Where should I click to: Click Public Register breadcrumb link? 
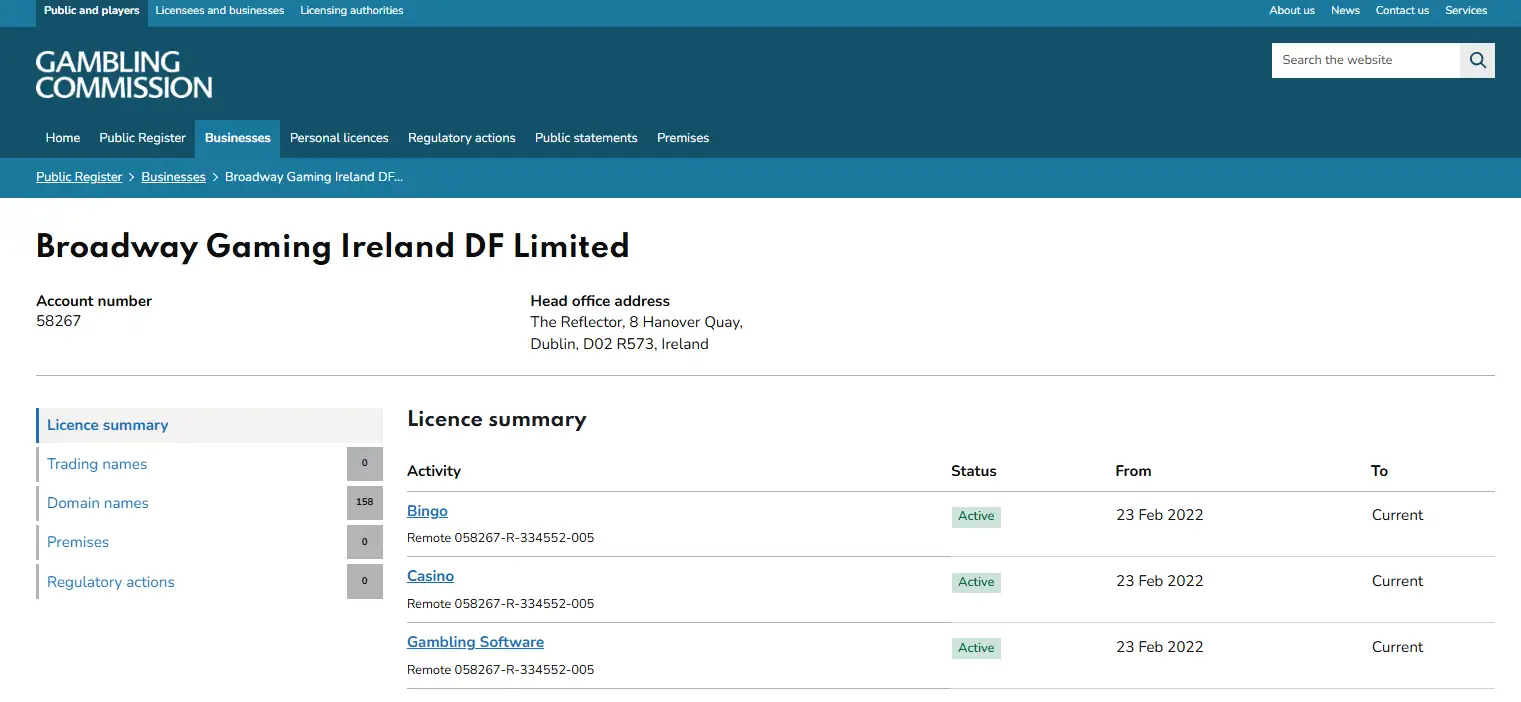tap(79, 177)
